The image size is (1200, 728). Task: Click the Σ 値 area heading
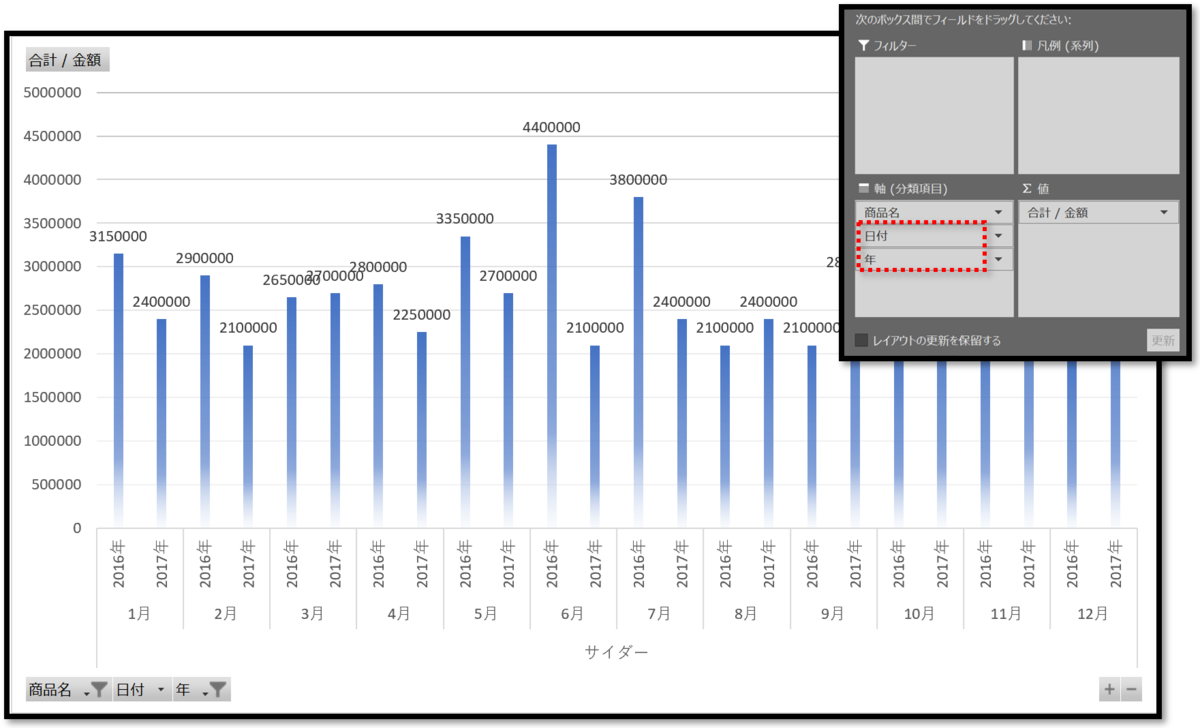pyautogui.click(x=1035, y=188)
